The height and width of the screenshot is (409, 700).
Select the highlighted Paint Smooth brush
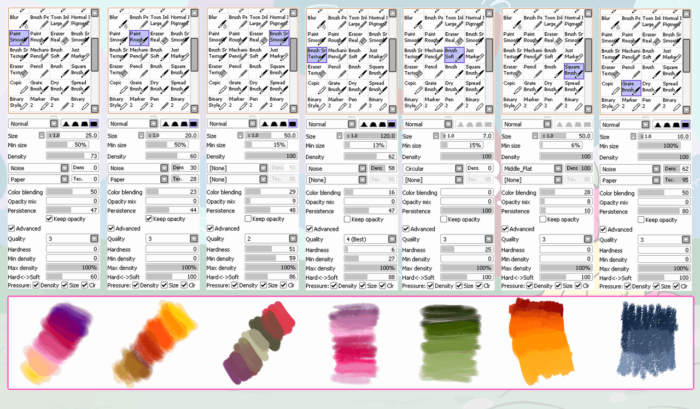point(19,38)
